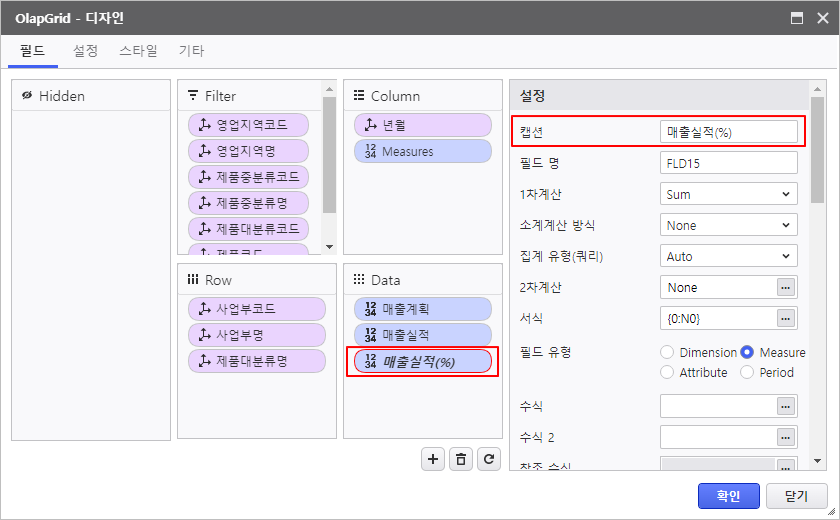Open the 수식 formula ellipsis button

point(787,406)
